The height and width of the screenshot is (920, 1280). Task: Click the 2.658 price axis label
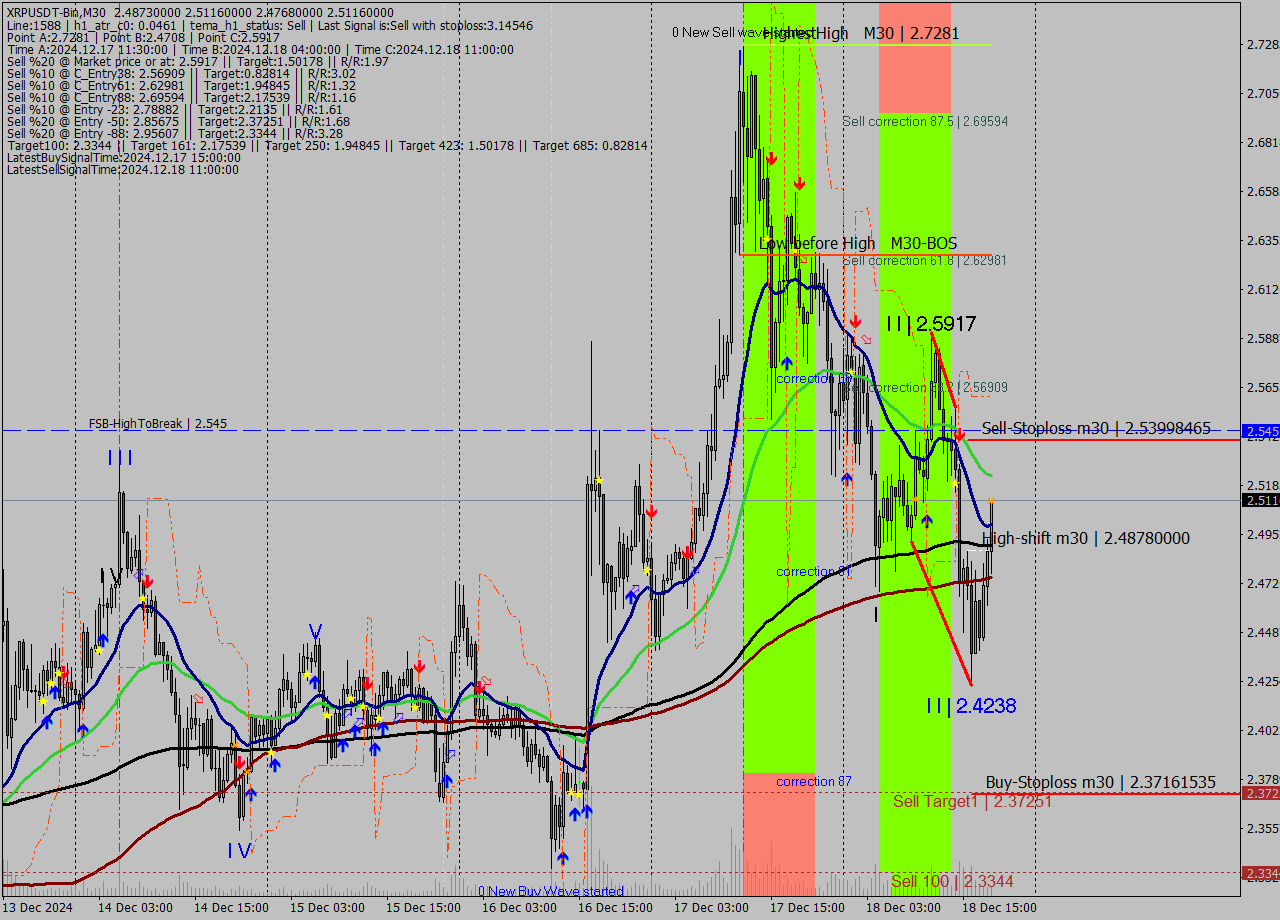point(1262,191)
